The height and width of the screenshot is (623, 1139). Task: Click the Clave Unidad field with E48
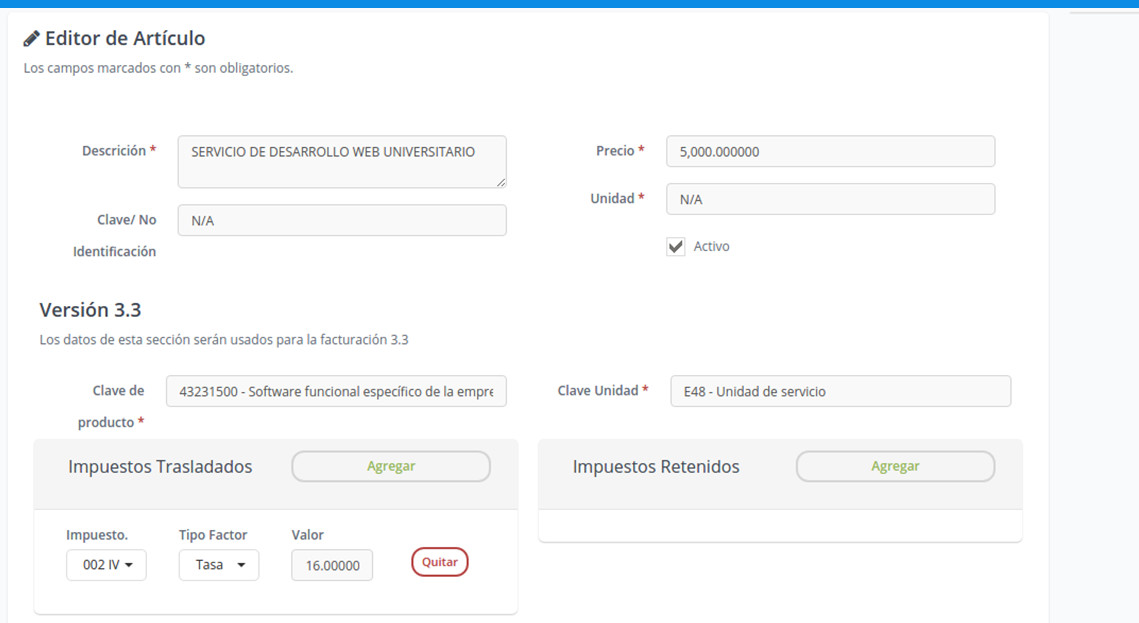[x=840, y=392]
